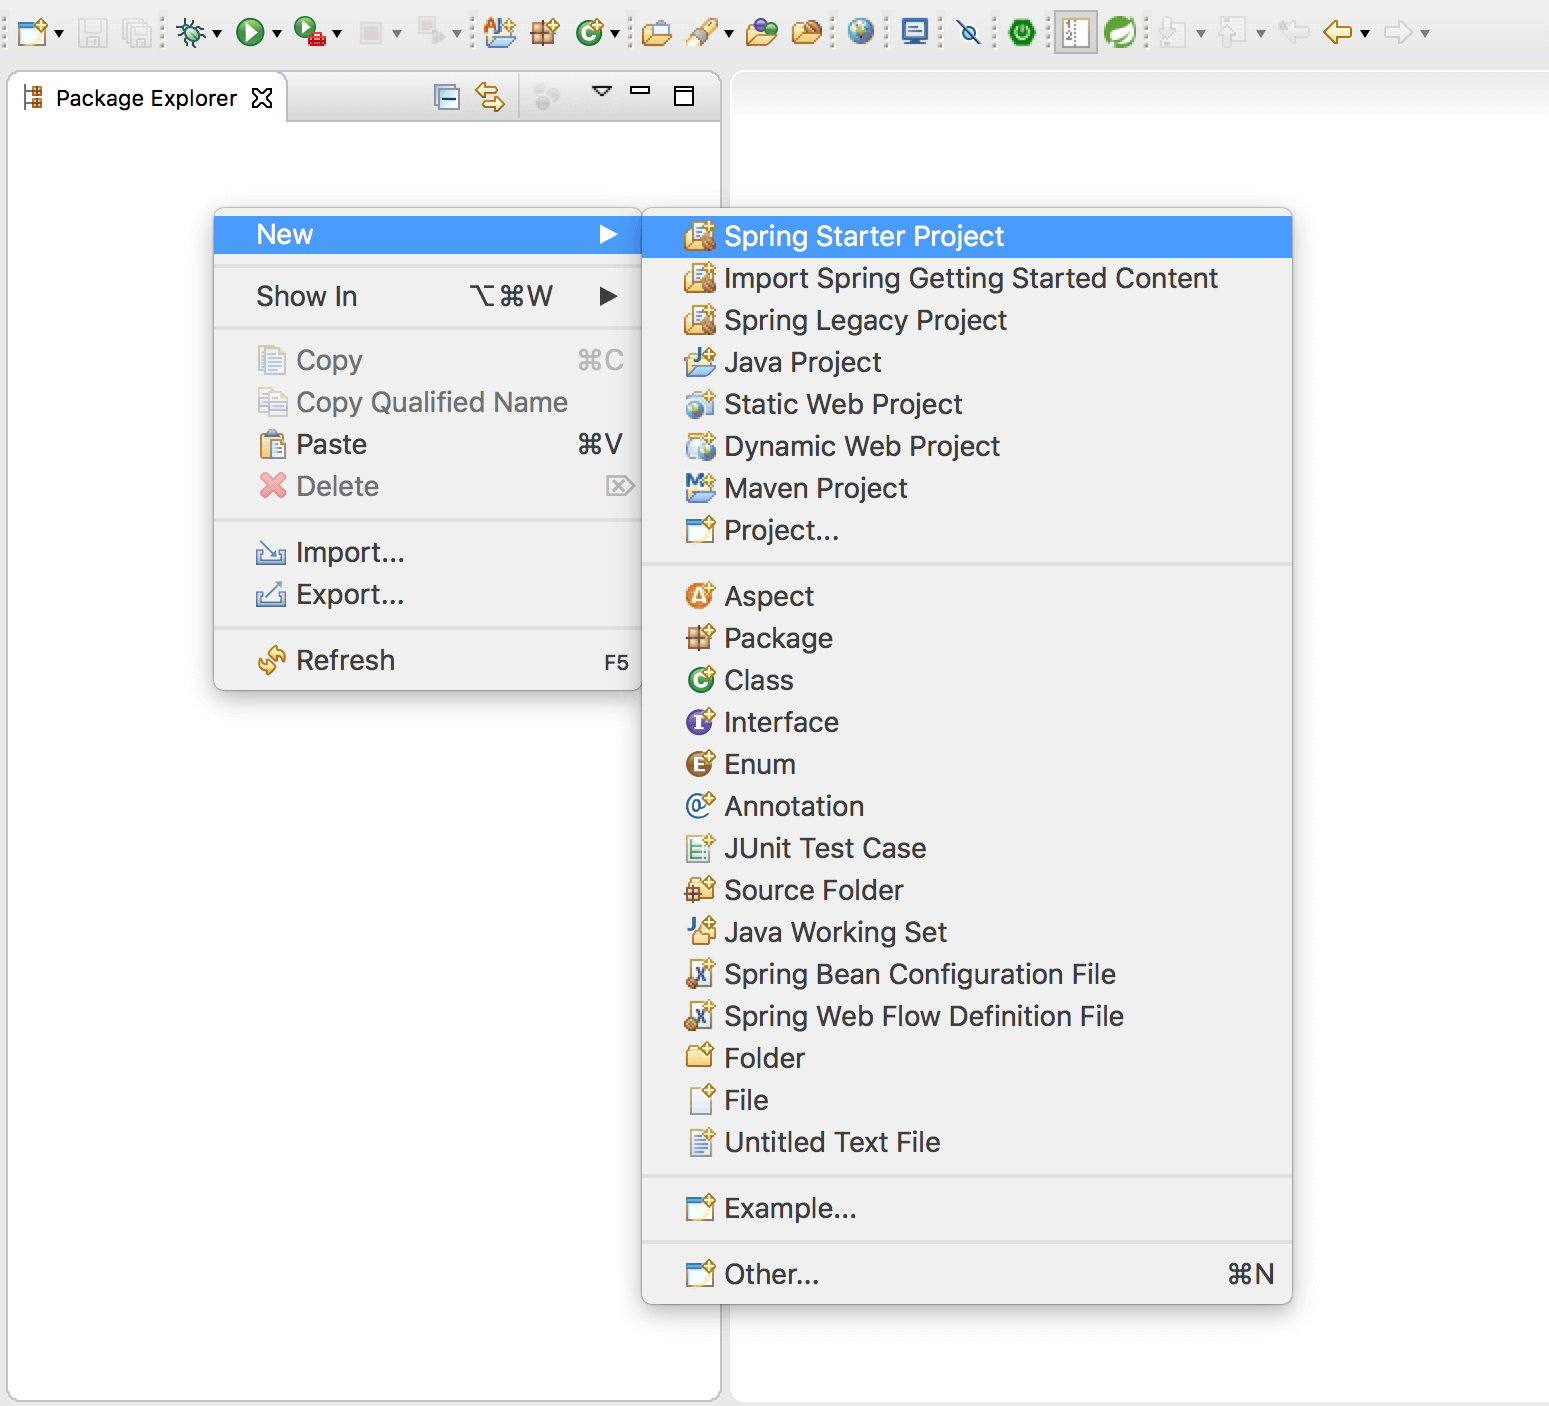The width and height of the screenshot is (1549, 1406).
Task: Select Maven Project
Action: click(x=967, y=488)
